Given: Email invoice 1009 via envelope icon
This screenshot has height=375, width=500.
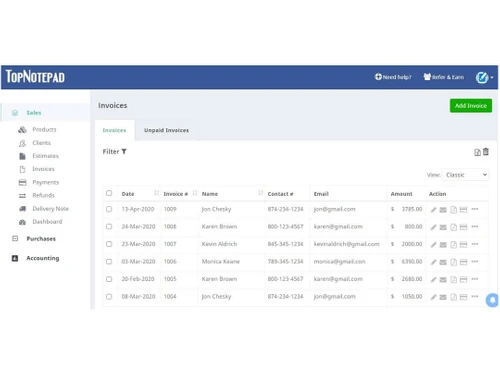Looking at the screenshot, I should coord(443,210).
